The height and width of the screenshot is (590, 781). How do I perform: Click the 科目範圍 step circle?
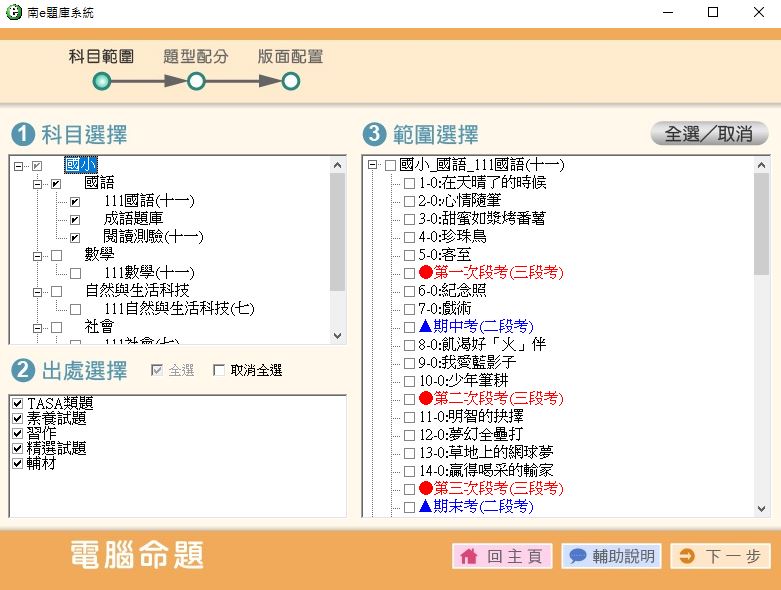(x=102, y=82)
